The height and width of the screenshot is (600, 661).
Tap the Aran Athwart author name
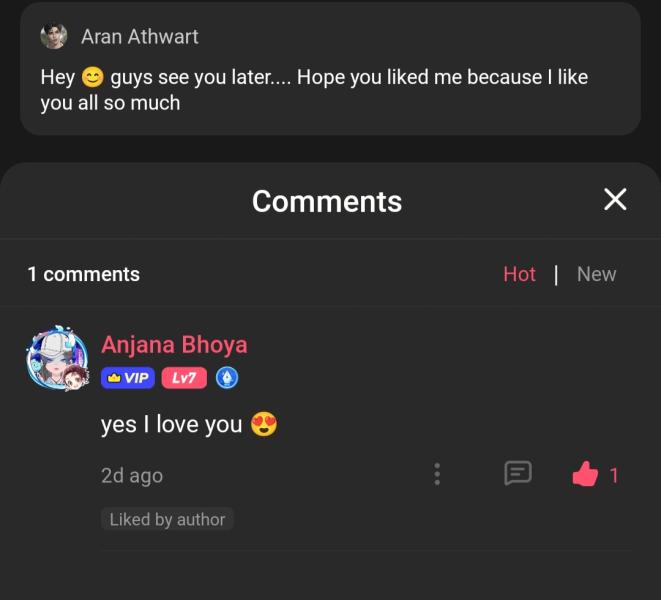point(140,37)
